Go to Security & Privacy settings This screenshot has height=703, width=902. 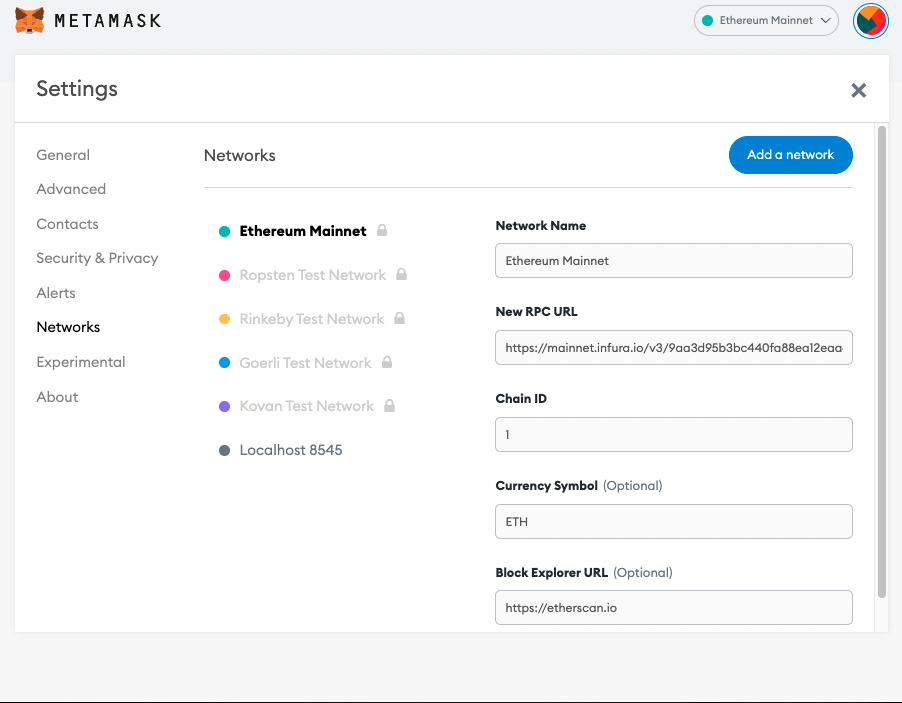pos(97,258)
